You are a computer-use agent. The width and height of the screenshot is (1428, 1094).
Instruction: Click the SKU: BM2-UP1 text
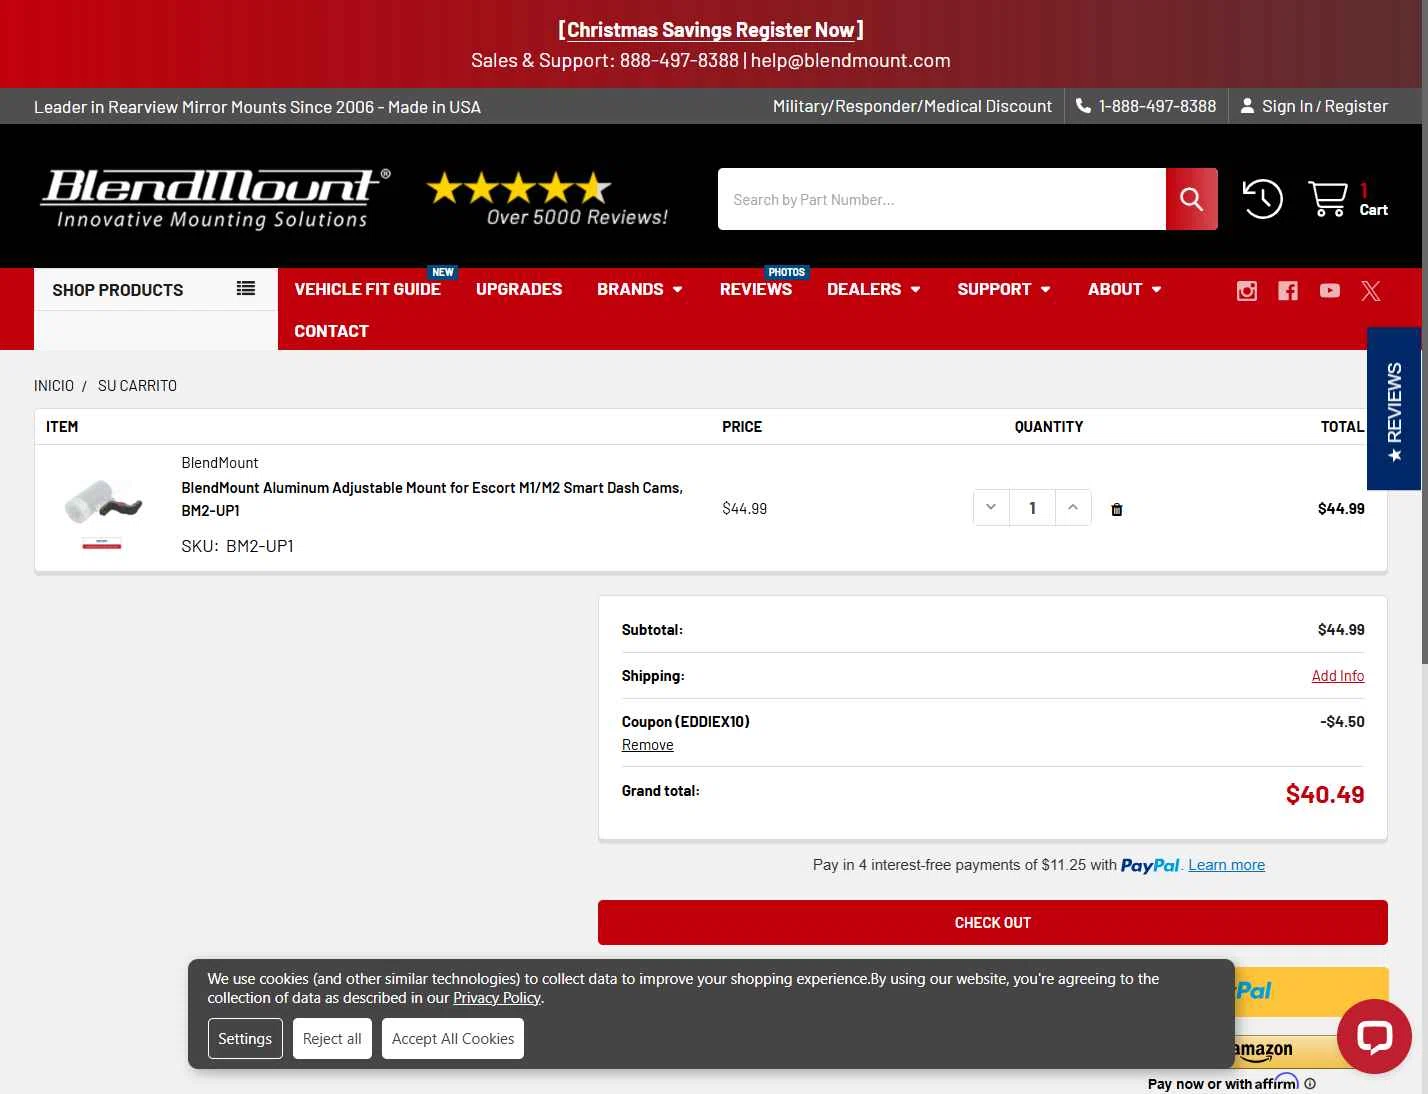tap(237, 546)
